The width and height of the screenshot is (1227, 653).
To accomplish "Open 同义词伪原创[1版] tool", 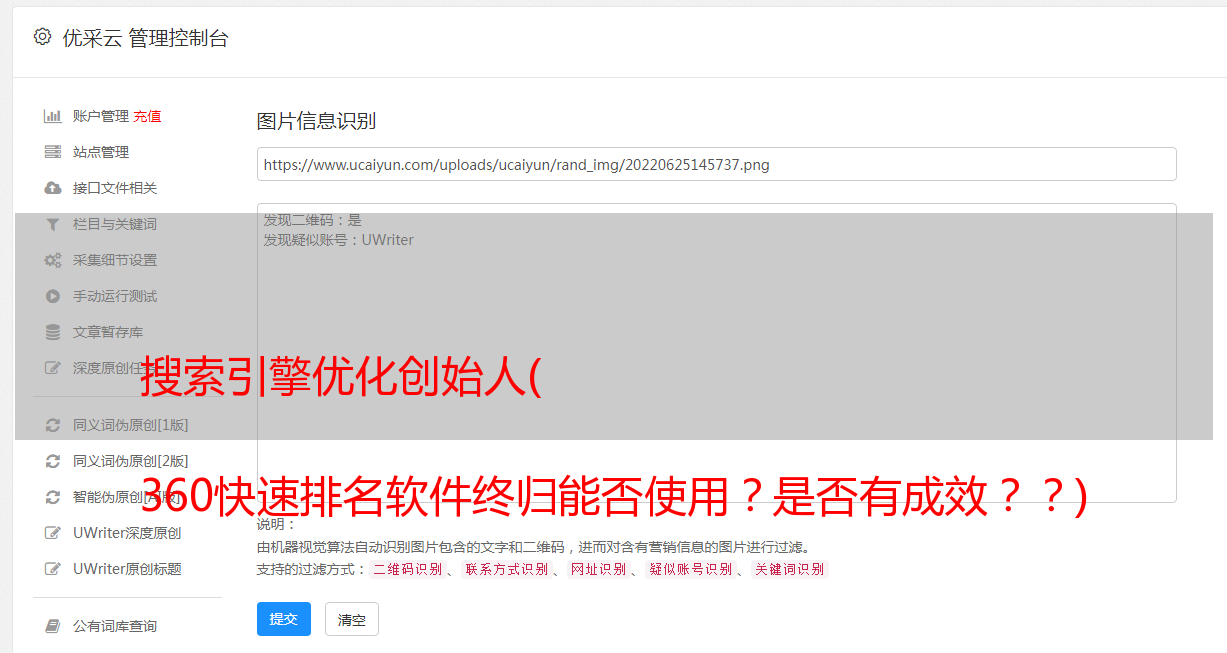I will [131, 425].
